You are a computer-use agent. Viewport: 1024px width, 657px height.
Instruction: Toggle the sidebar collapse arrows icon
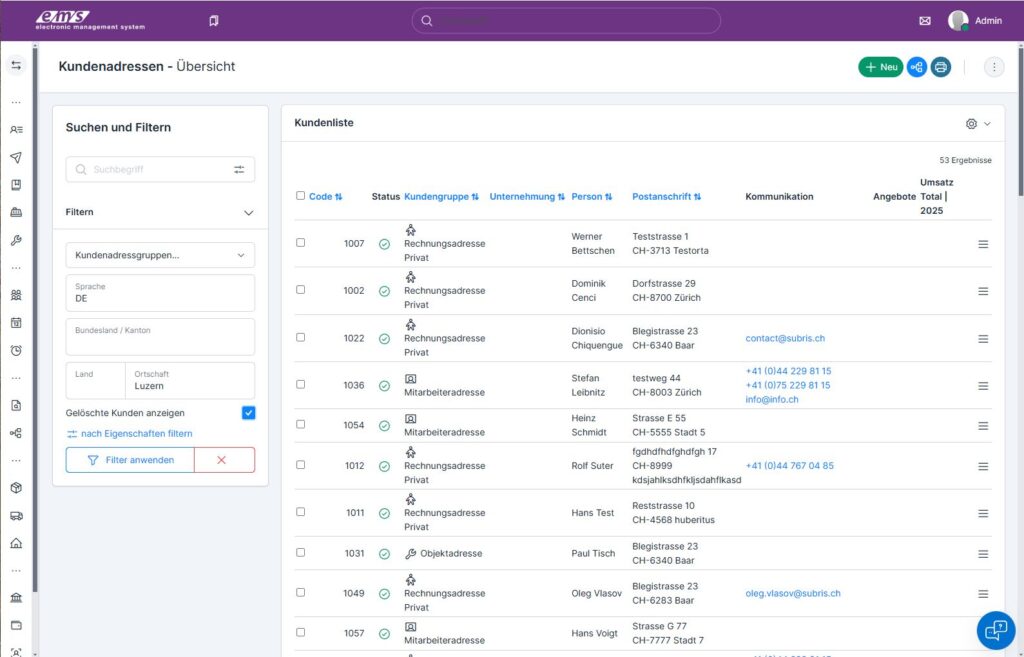(16, 65)
